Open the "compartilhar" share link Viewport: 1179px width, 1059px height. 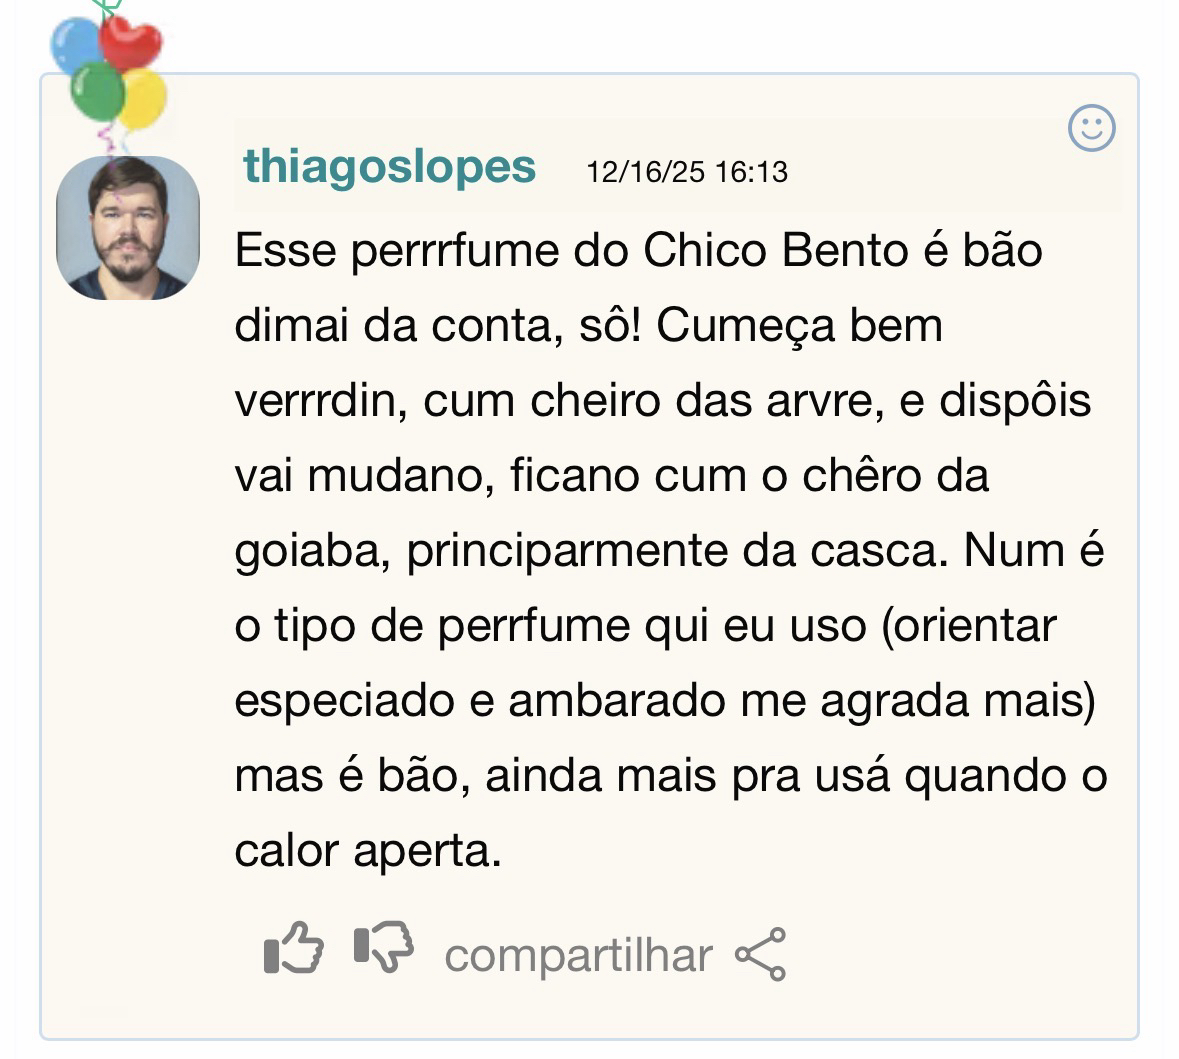click(578, 955)
